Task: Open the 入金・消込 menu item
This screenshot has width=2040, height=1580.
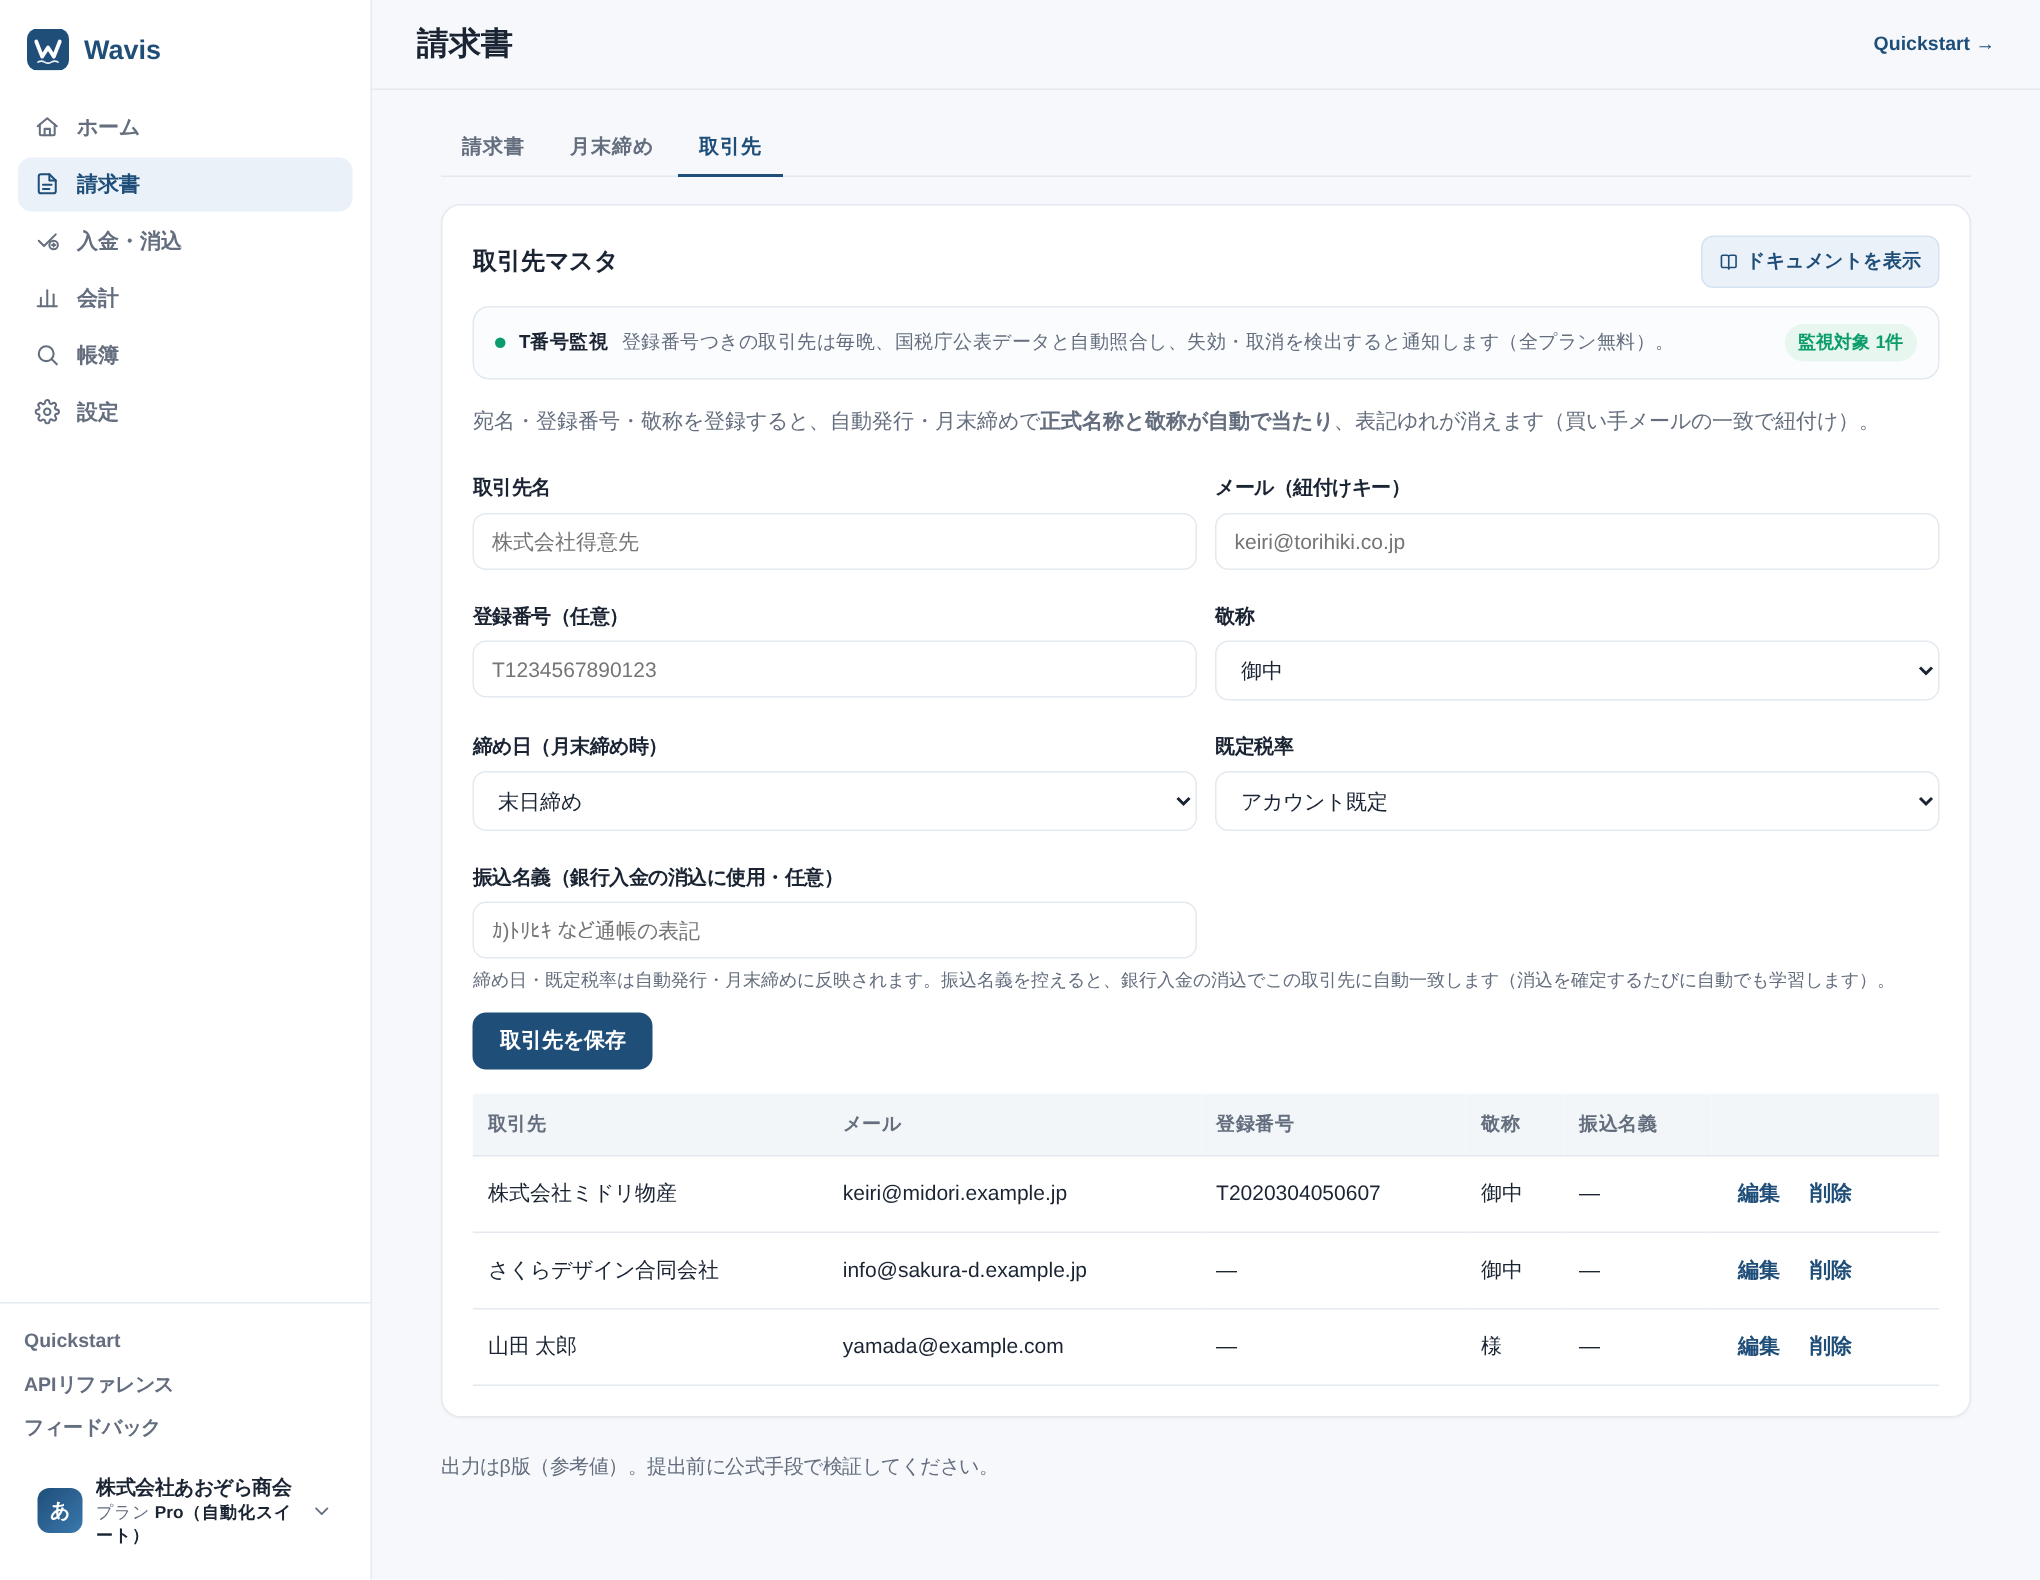Action: pos(185,241)
